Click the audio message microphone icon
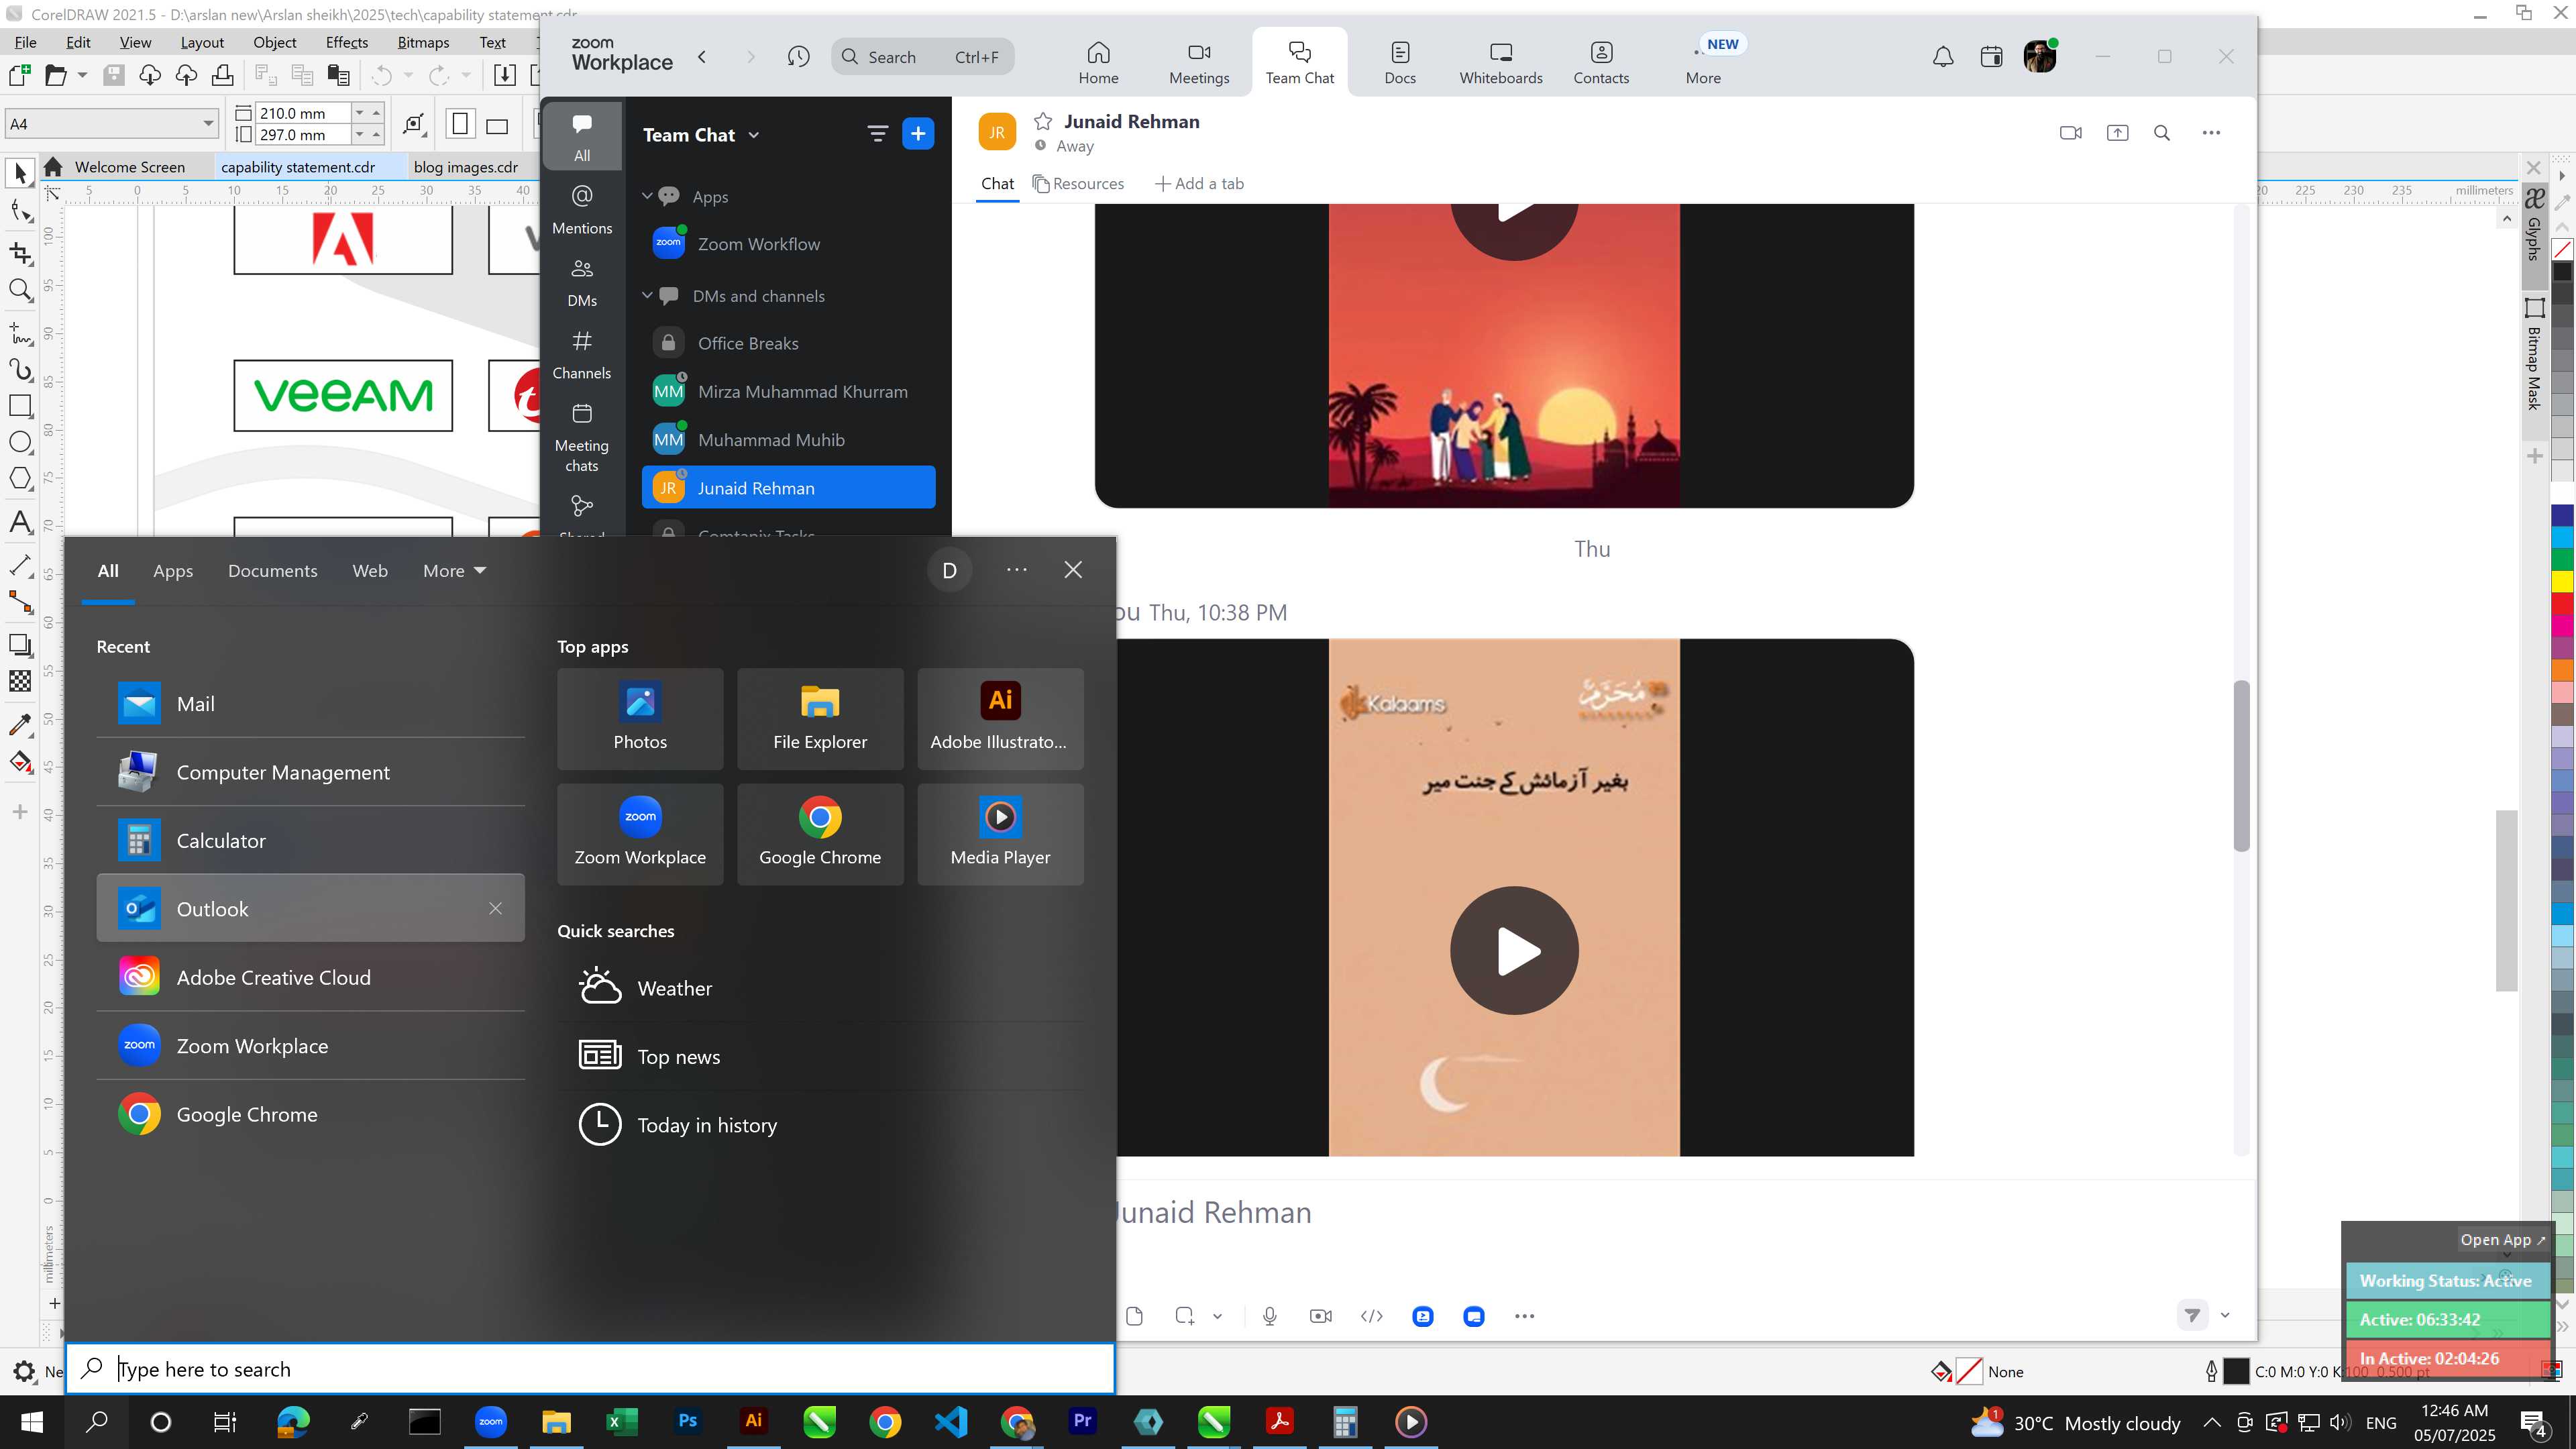The width and height of the screenshot is (2576, 1449). 1270,1316
